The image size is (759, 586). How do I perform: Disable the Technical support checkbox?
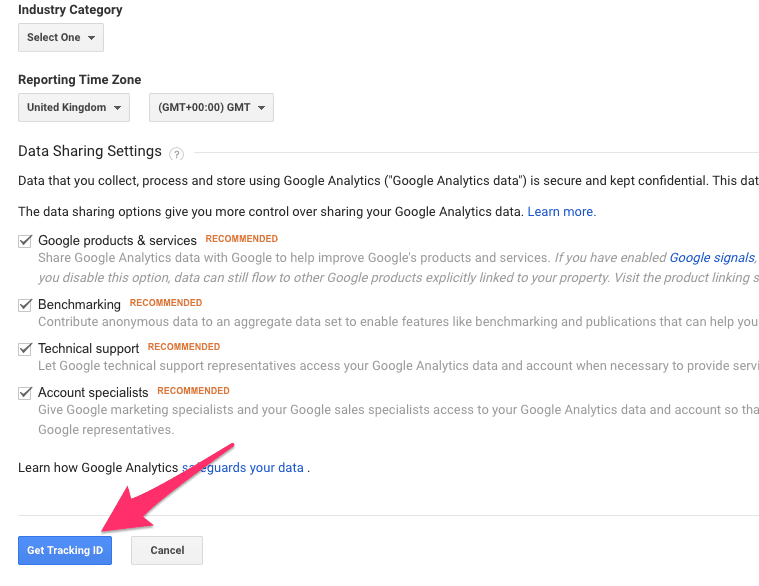pyautogui.click(x=26, y=349)
